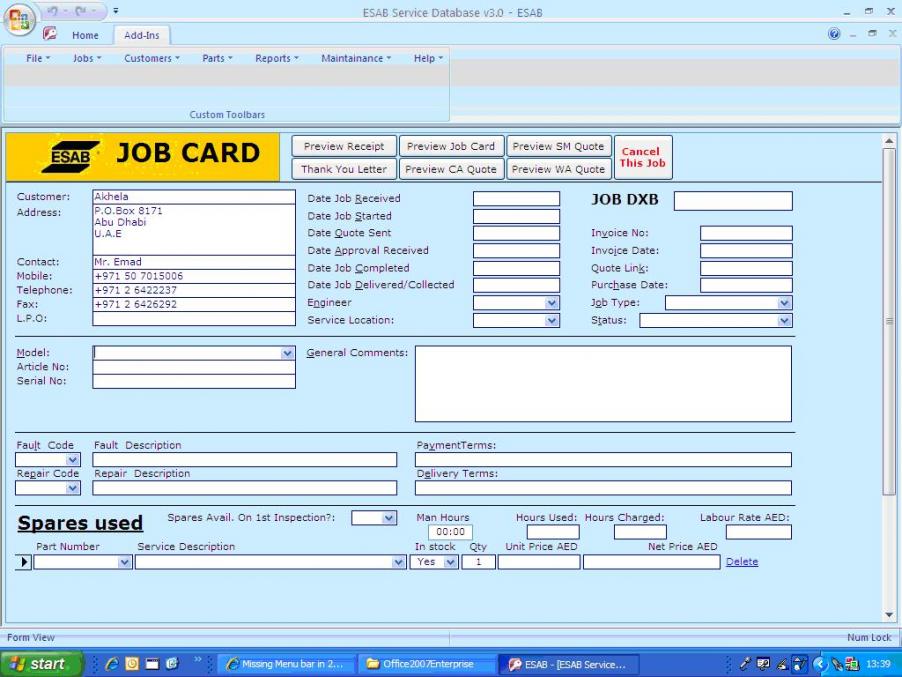902x677 pixels.
Task: Open Spares Avail. On 1st Inspection dropdown
Action: [x=389, y=518]
